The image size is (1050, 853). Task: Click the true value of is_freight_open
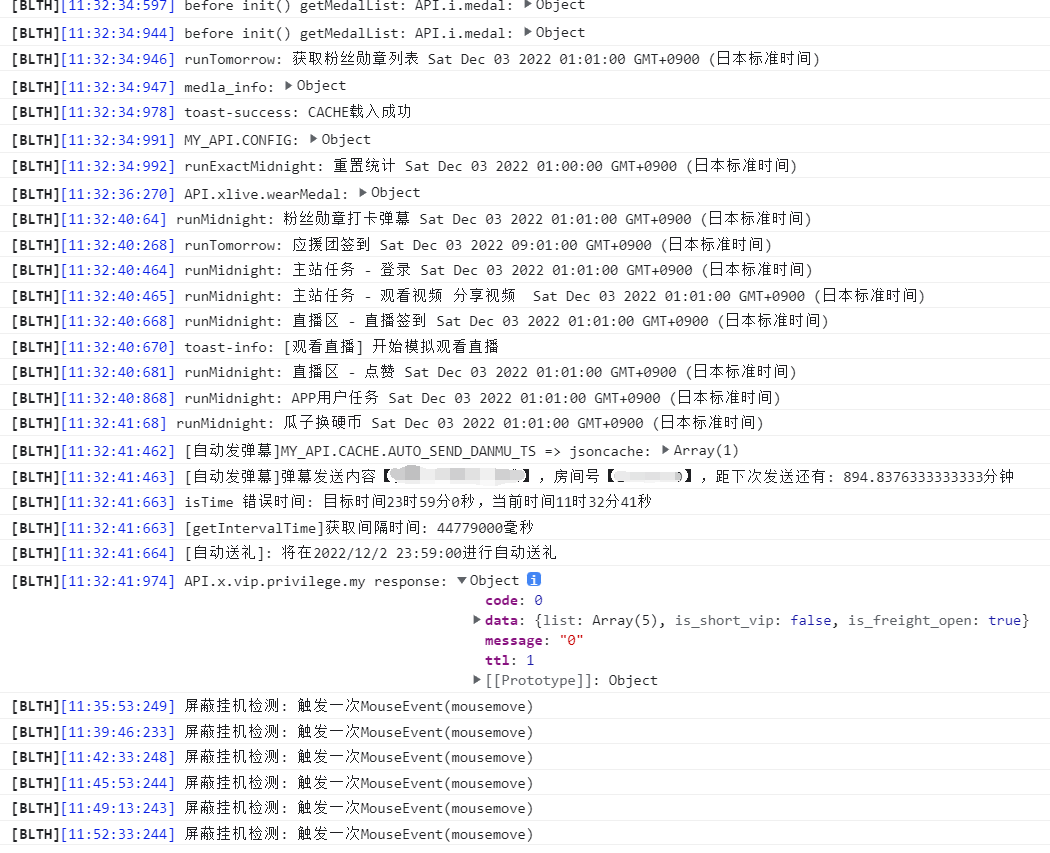click(x=1002, y=620)
